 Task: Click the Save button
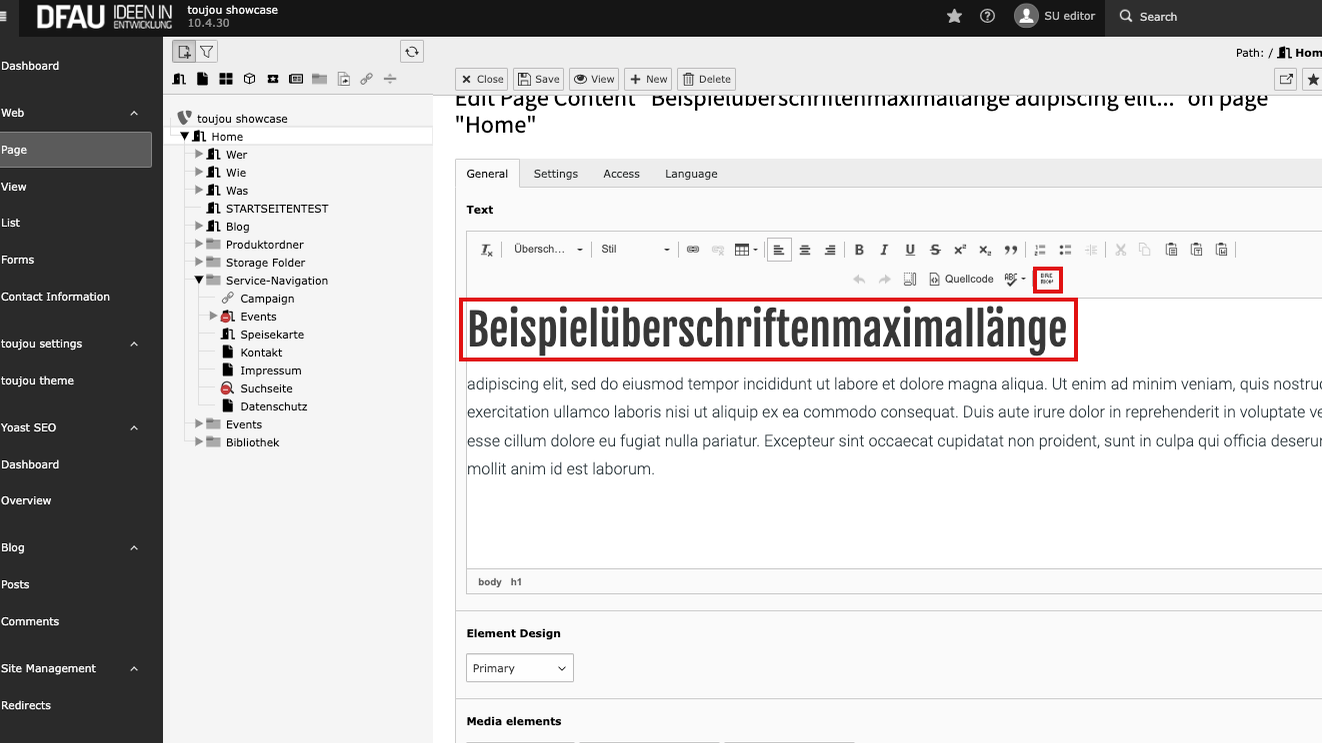tap(538, 79)
